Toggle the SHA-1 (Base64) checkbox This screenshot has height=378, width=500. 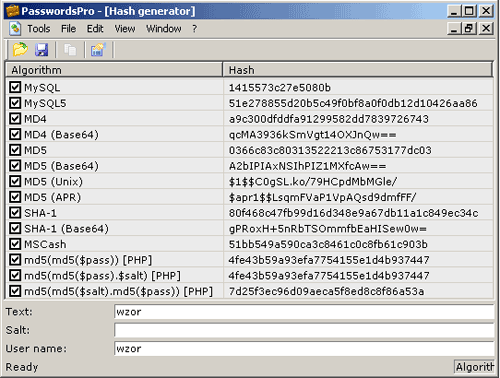point(15,228)
